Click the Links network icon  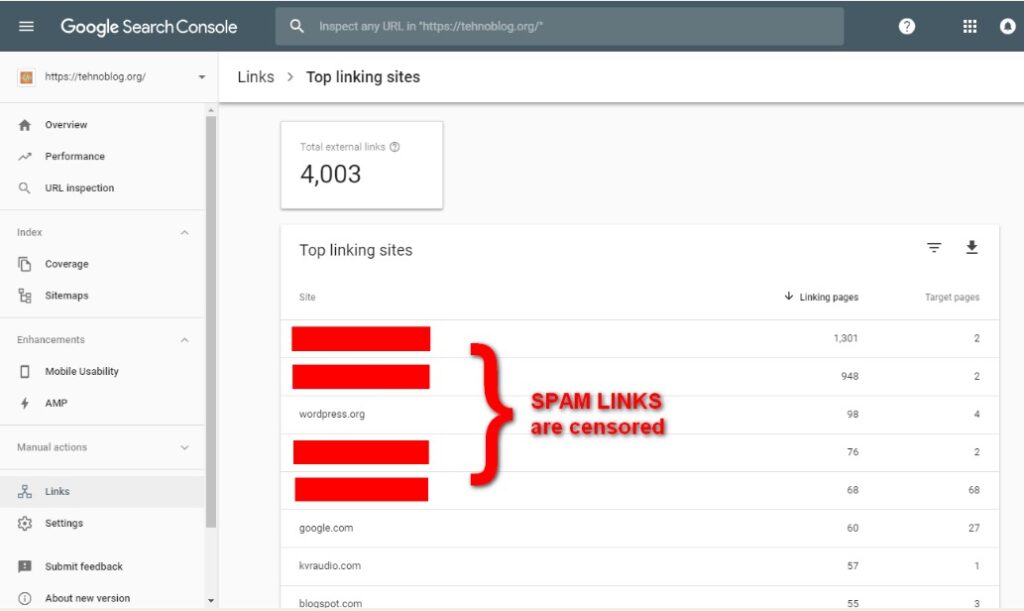pyautogui.click(x=25, y=492)
